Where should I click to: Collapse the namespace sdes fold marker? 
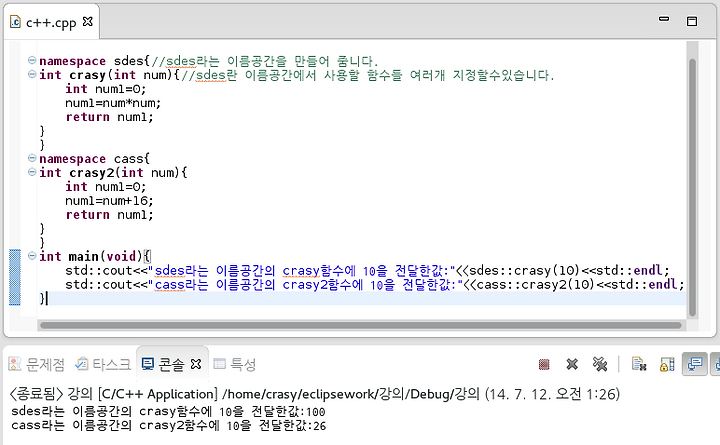pyautogui.click(x=32, y=60)
